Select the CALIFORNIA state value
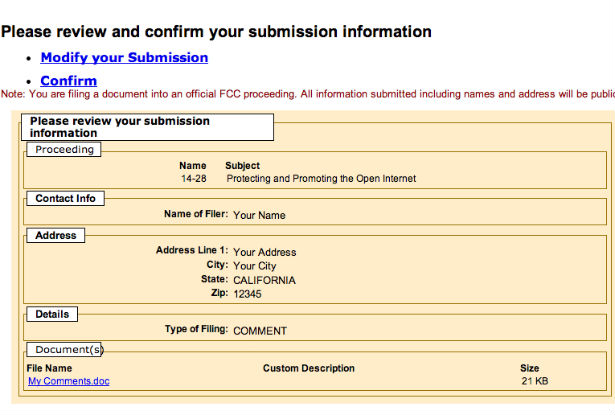The width and height of the screenshot is (615, 415). coord(264,281)
